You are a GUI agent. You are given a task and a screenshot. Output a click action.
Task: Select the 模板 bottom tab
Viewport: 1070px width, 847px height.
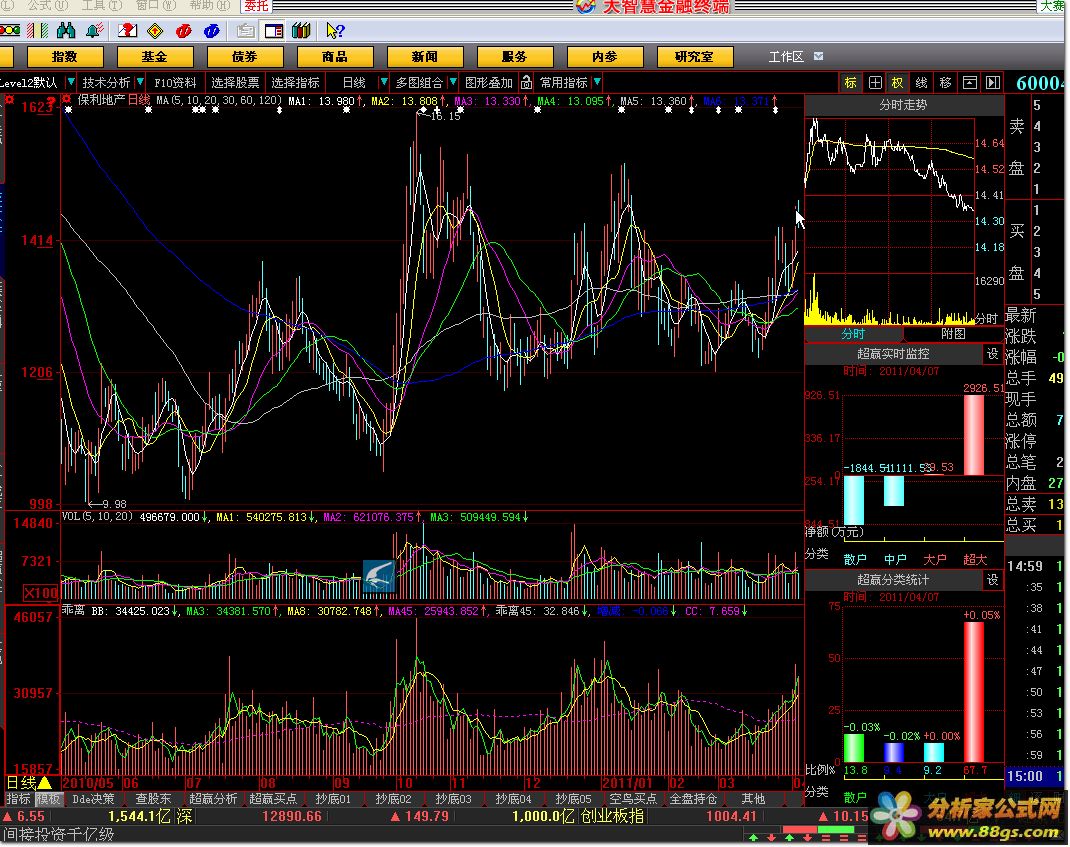click(x=48, y=799)
